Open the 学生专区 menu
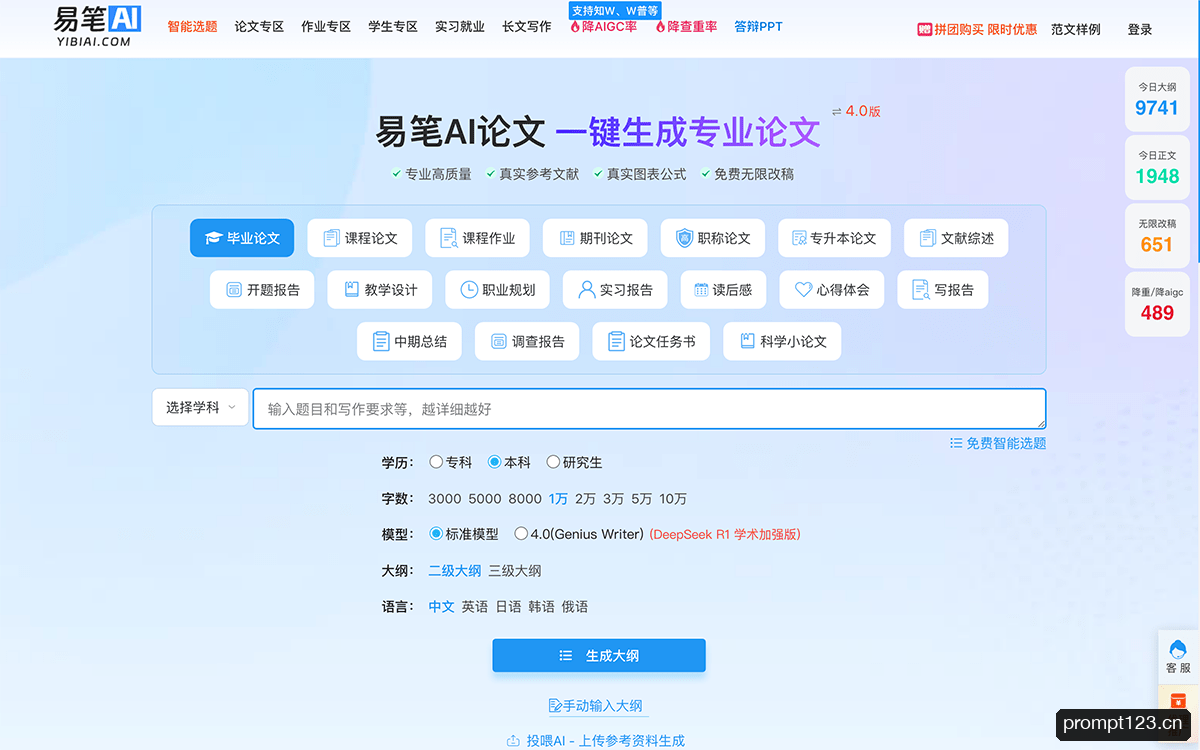1200x750 pixels. pyautogui.click(x=393, y=27)
